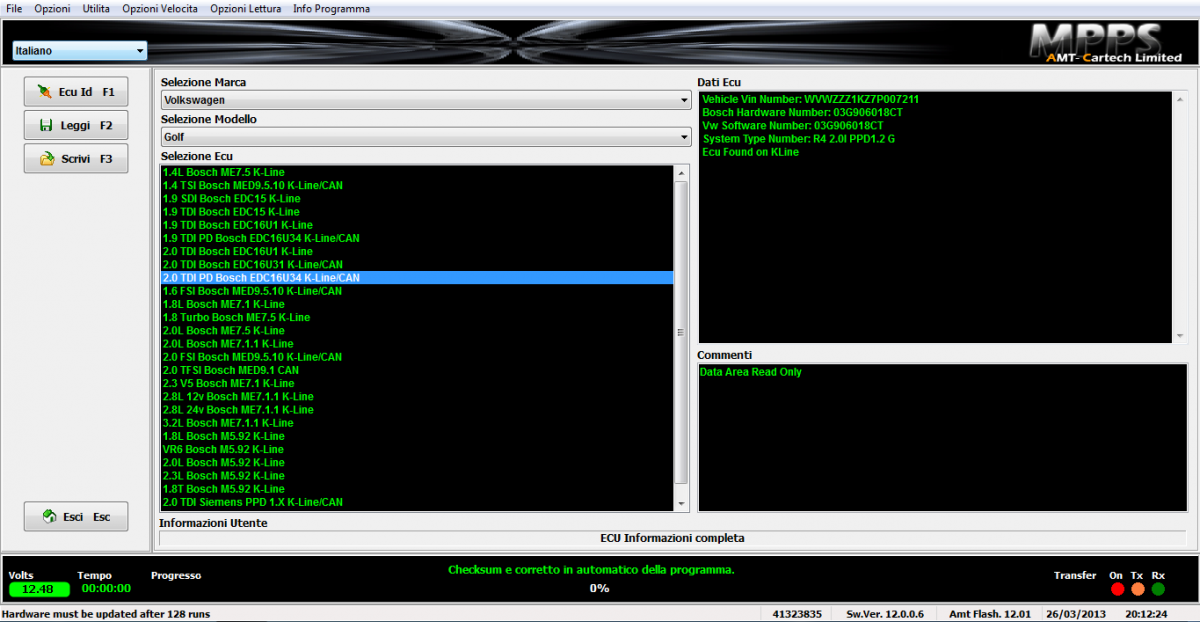Click the Esci Esc exit button
Viewport: 1200px width, 622px height.
[x=76, y=517]
